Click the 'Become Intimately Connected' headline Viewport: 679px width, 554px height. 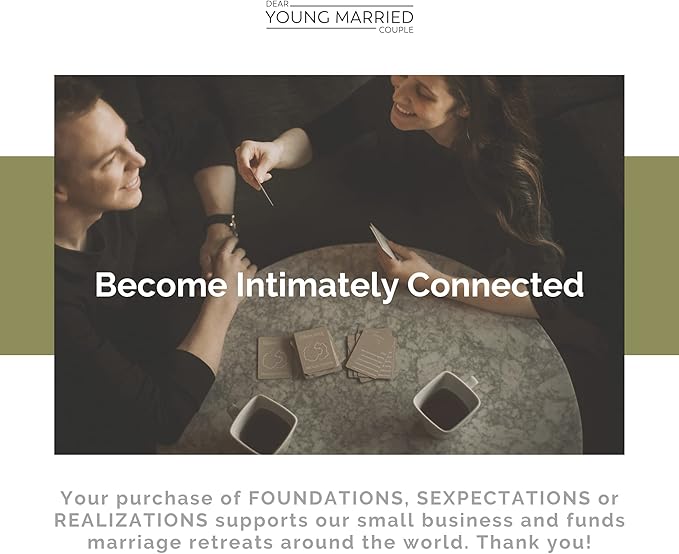[x=339, y=285]
